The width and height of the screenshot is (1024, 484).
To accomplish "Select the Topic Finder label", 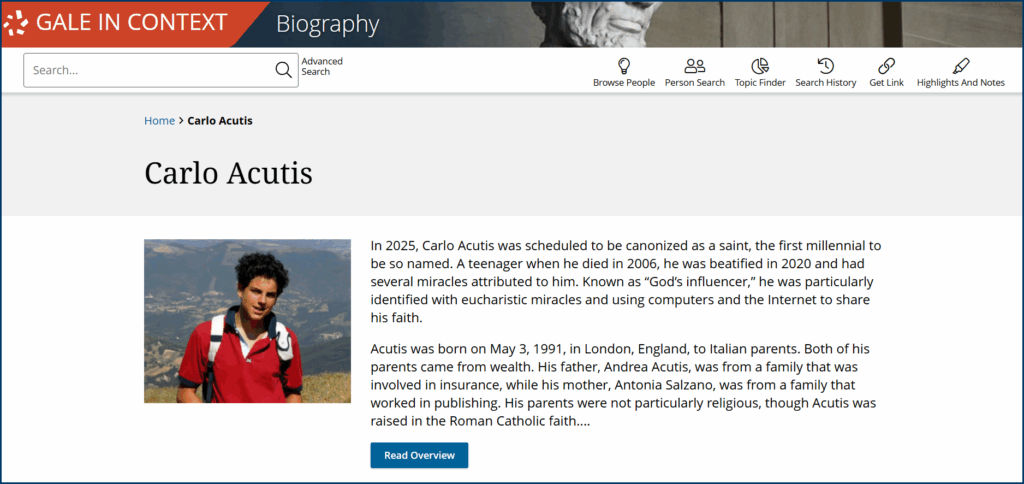I will click(x=760, y=83).
